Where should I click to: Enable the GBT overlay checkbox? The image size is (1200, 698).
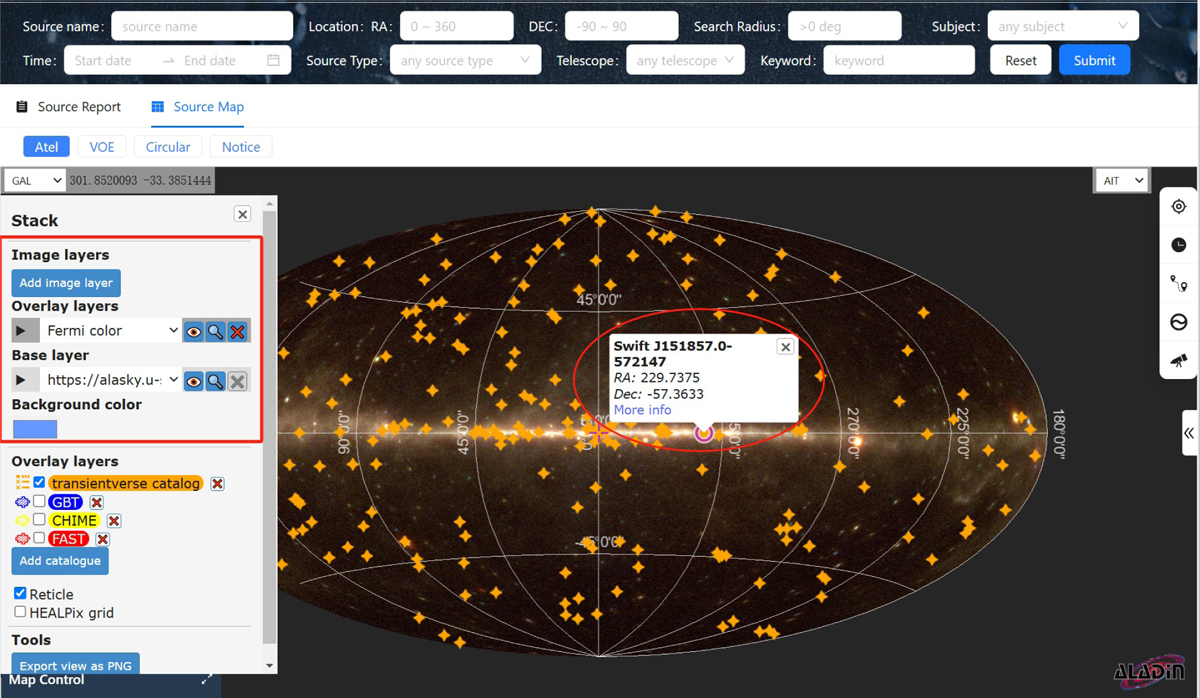[39, 502]
